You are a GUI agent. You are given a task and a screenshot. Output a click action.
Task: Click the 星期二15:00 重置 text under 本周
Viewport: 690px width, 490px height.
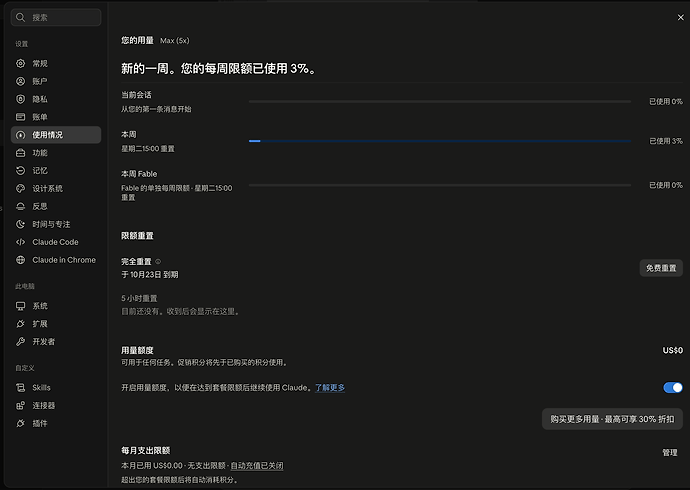point(148,149)
